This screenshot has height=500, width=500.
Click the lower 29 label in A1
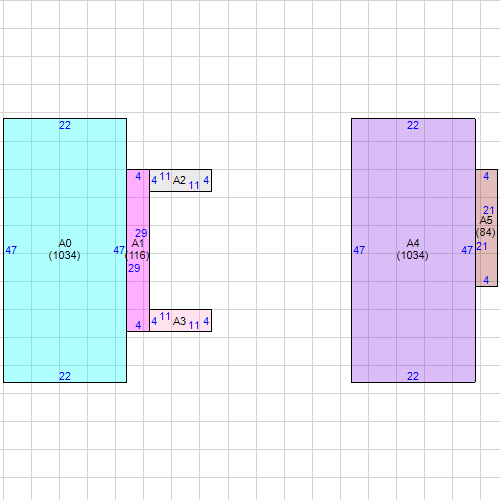pos(134,268)
